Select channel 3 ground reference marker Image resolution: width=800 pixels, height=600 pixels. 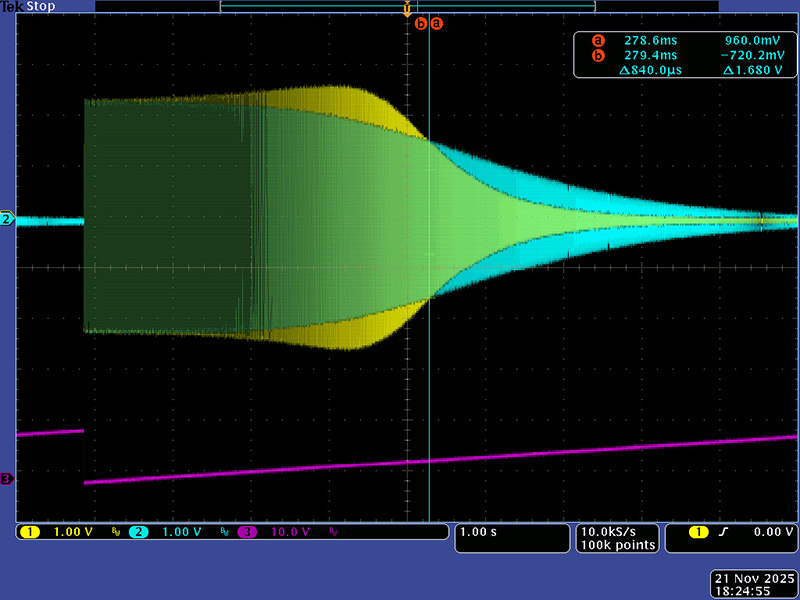pyautogui.click(x=7, y=480)
